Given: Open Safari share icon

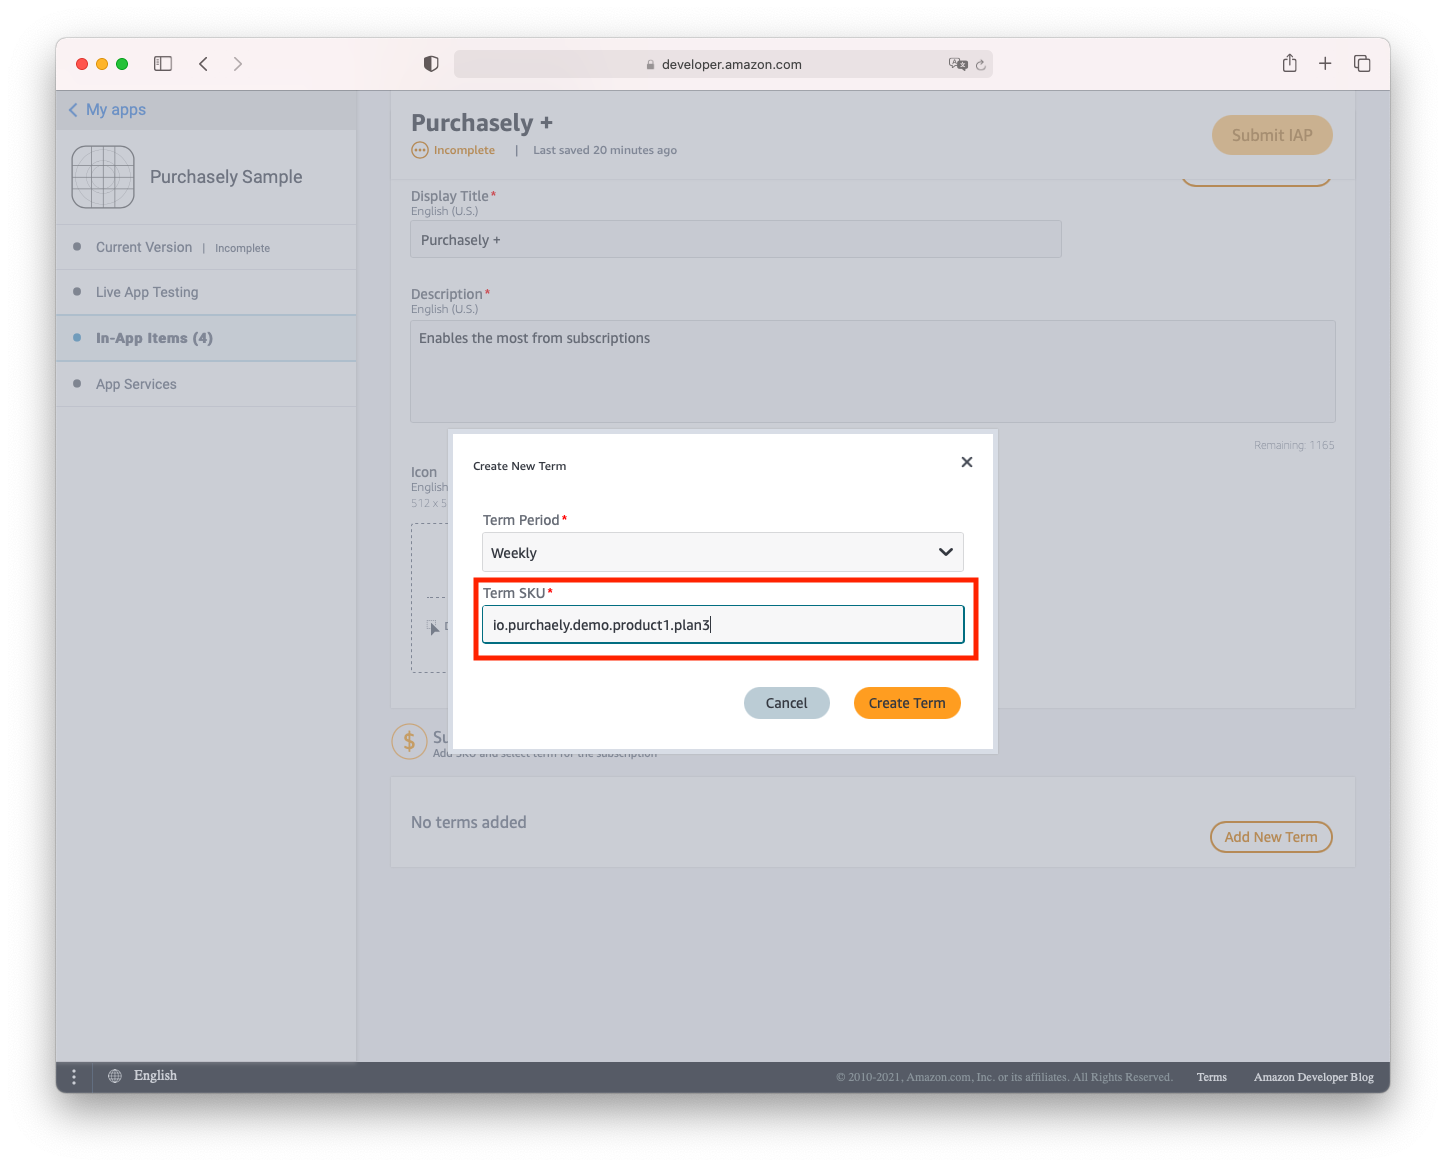Looking at the screenshot, I should [1290, 63].
